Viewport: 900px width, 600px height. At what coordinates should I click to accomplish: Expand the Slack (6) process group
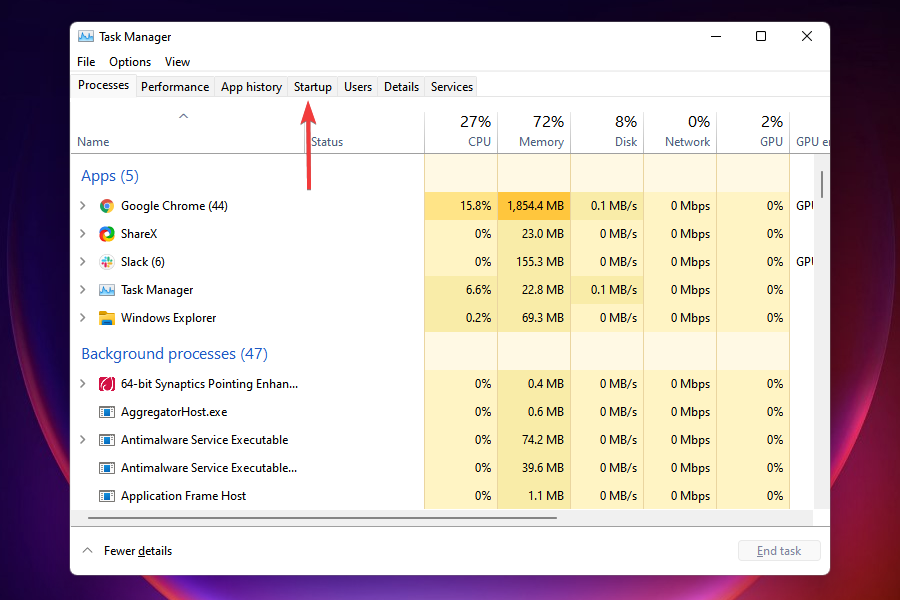pyautogui.click(x=83, y=262)
